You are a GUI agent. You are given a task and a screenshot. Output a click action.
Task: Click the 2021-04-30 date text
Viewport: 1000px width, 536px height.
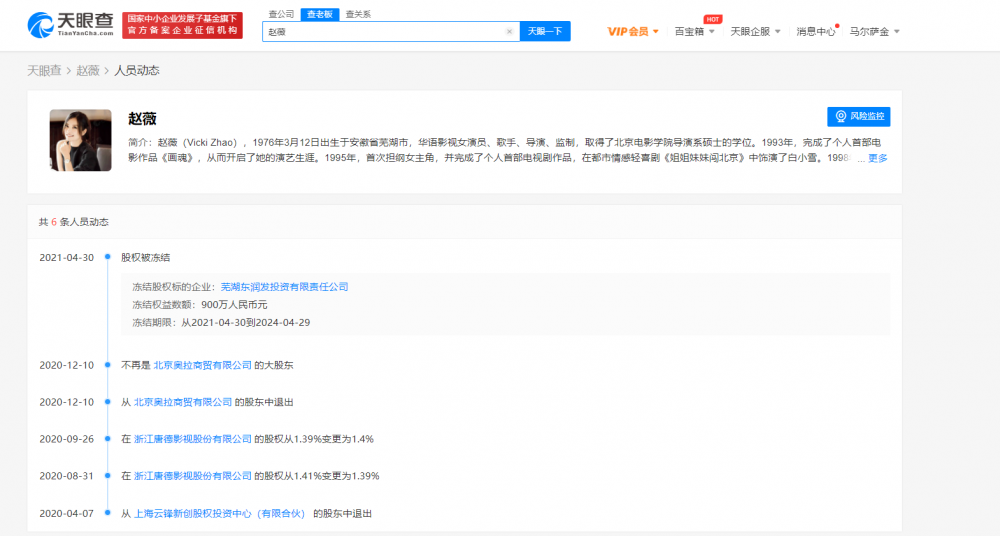point(66,258)
